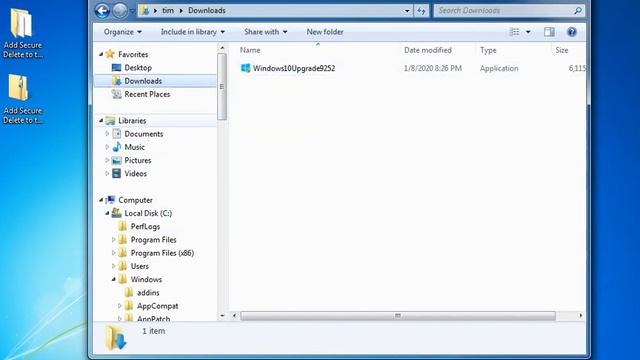Open Help with the question mark icon
This screenshot has height=360, width=640.
pos(572,32)
